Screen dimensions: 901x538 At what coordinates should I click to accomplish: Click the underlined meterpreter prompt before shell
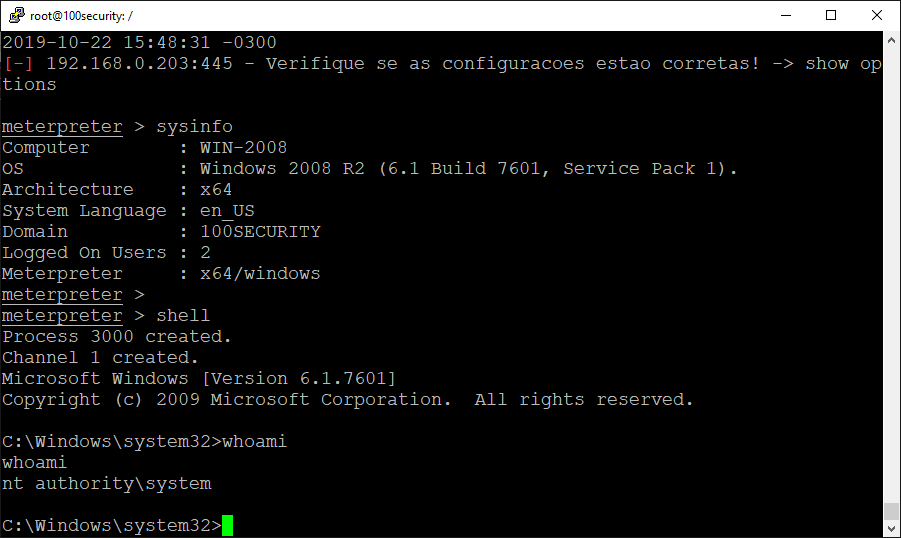62,316
